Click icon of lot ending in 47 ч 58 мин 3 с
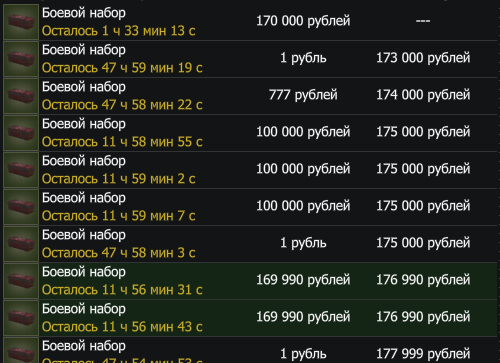 click(x=21, y=244)
